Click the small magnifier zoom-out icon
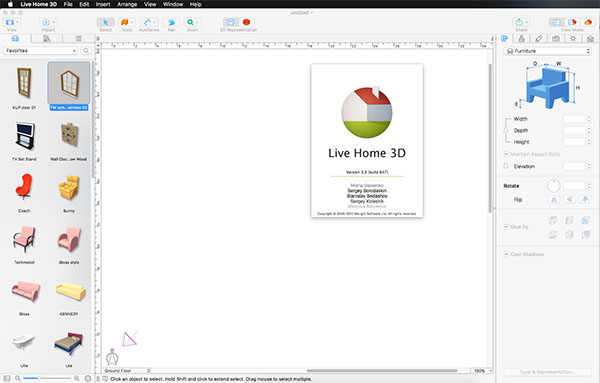The height and width of the screenshot is (383, 600). pos(18,378)
